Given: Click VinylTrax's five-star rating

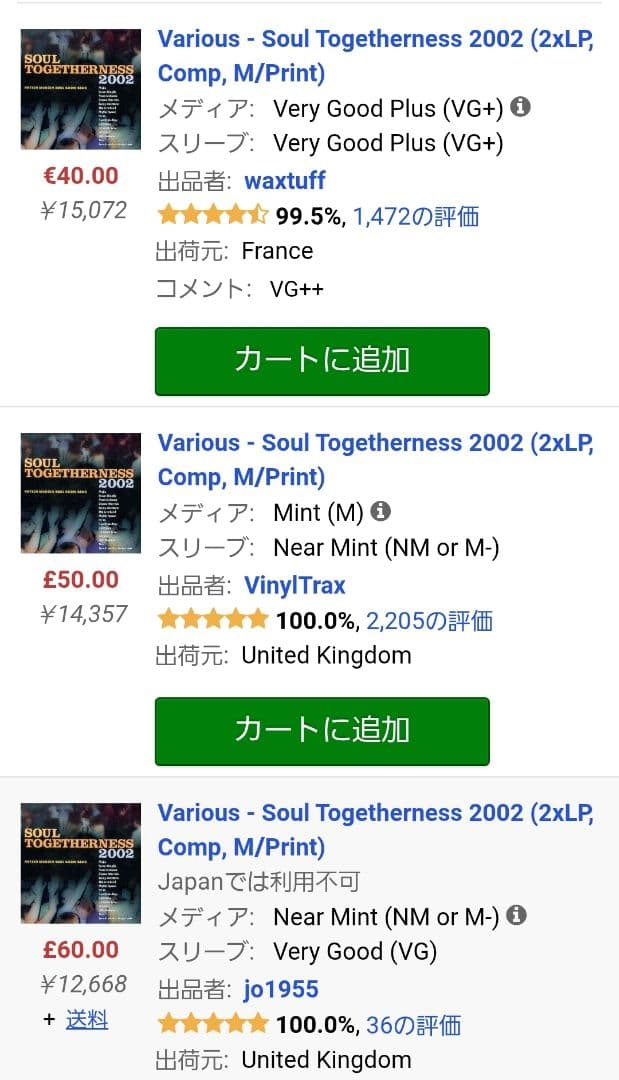Looking at the screenshot, I should [x=213, y=618].
